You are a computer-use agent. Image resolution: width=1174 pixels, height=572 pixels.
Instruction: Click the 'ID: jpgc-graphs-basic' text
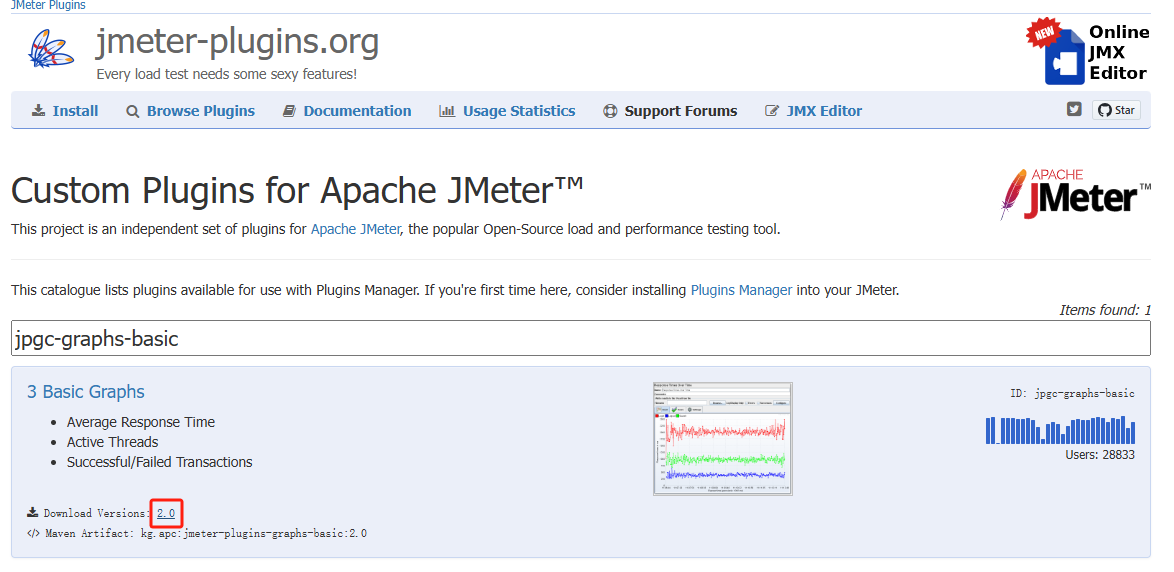click(1072, 393)
